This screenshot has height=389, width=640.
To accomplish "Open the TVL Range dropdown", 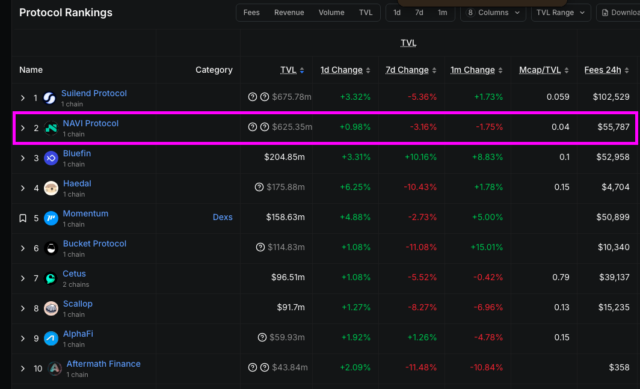I will [560, 13].
